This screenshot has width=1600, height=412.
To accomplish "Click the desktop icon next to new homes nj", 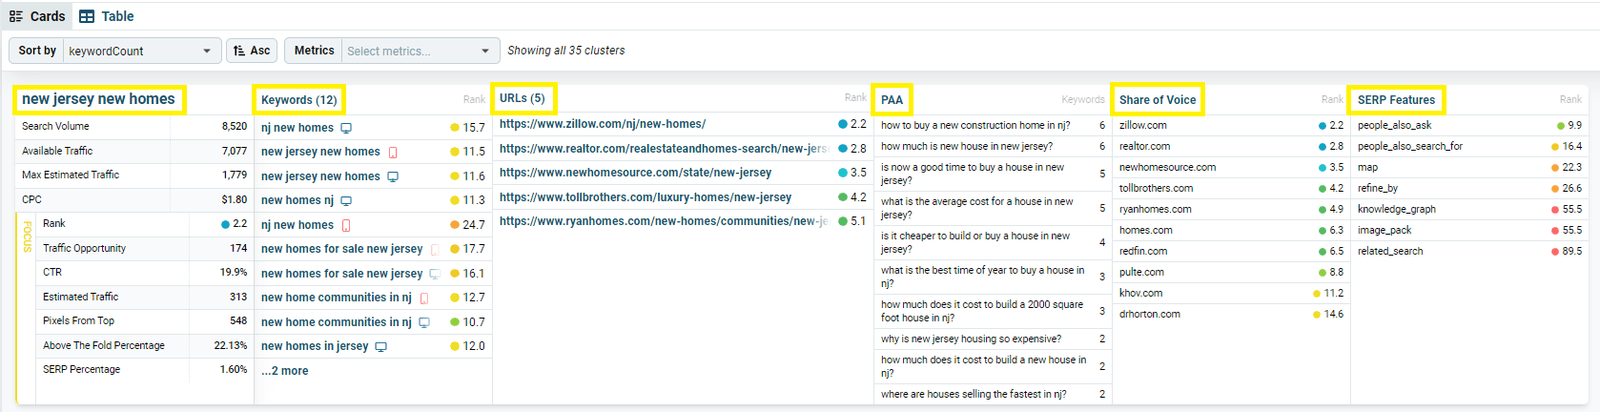I will click(346, 201).
